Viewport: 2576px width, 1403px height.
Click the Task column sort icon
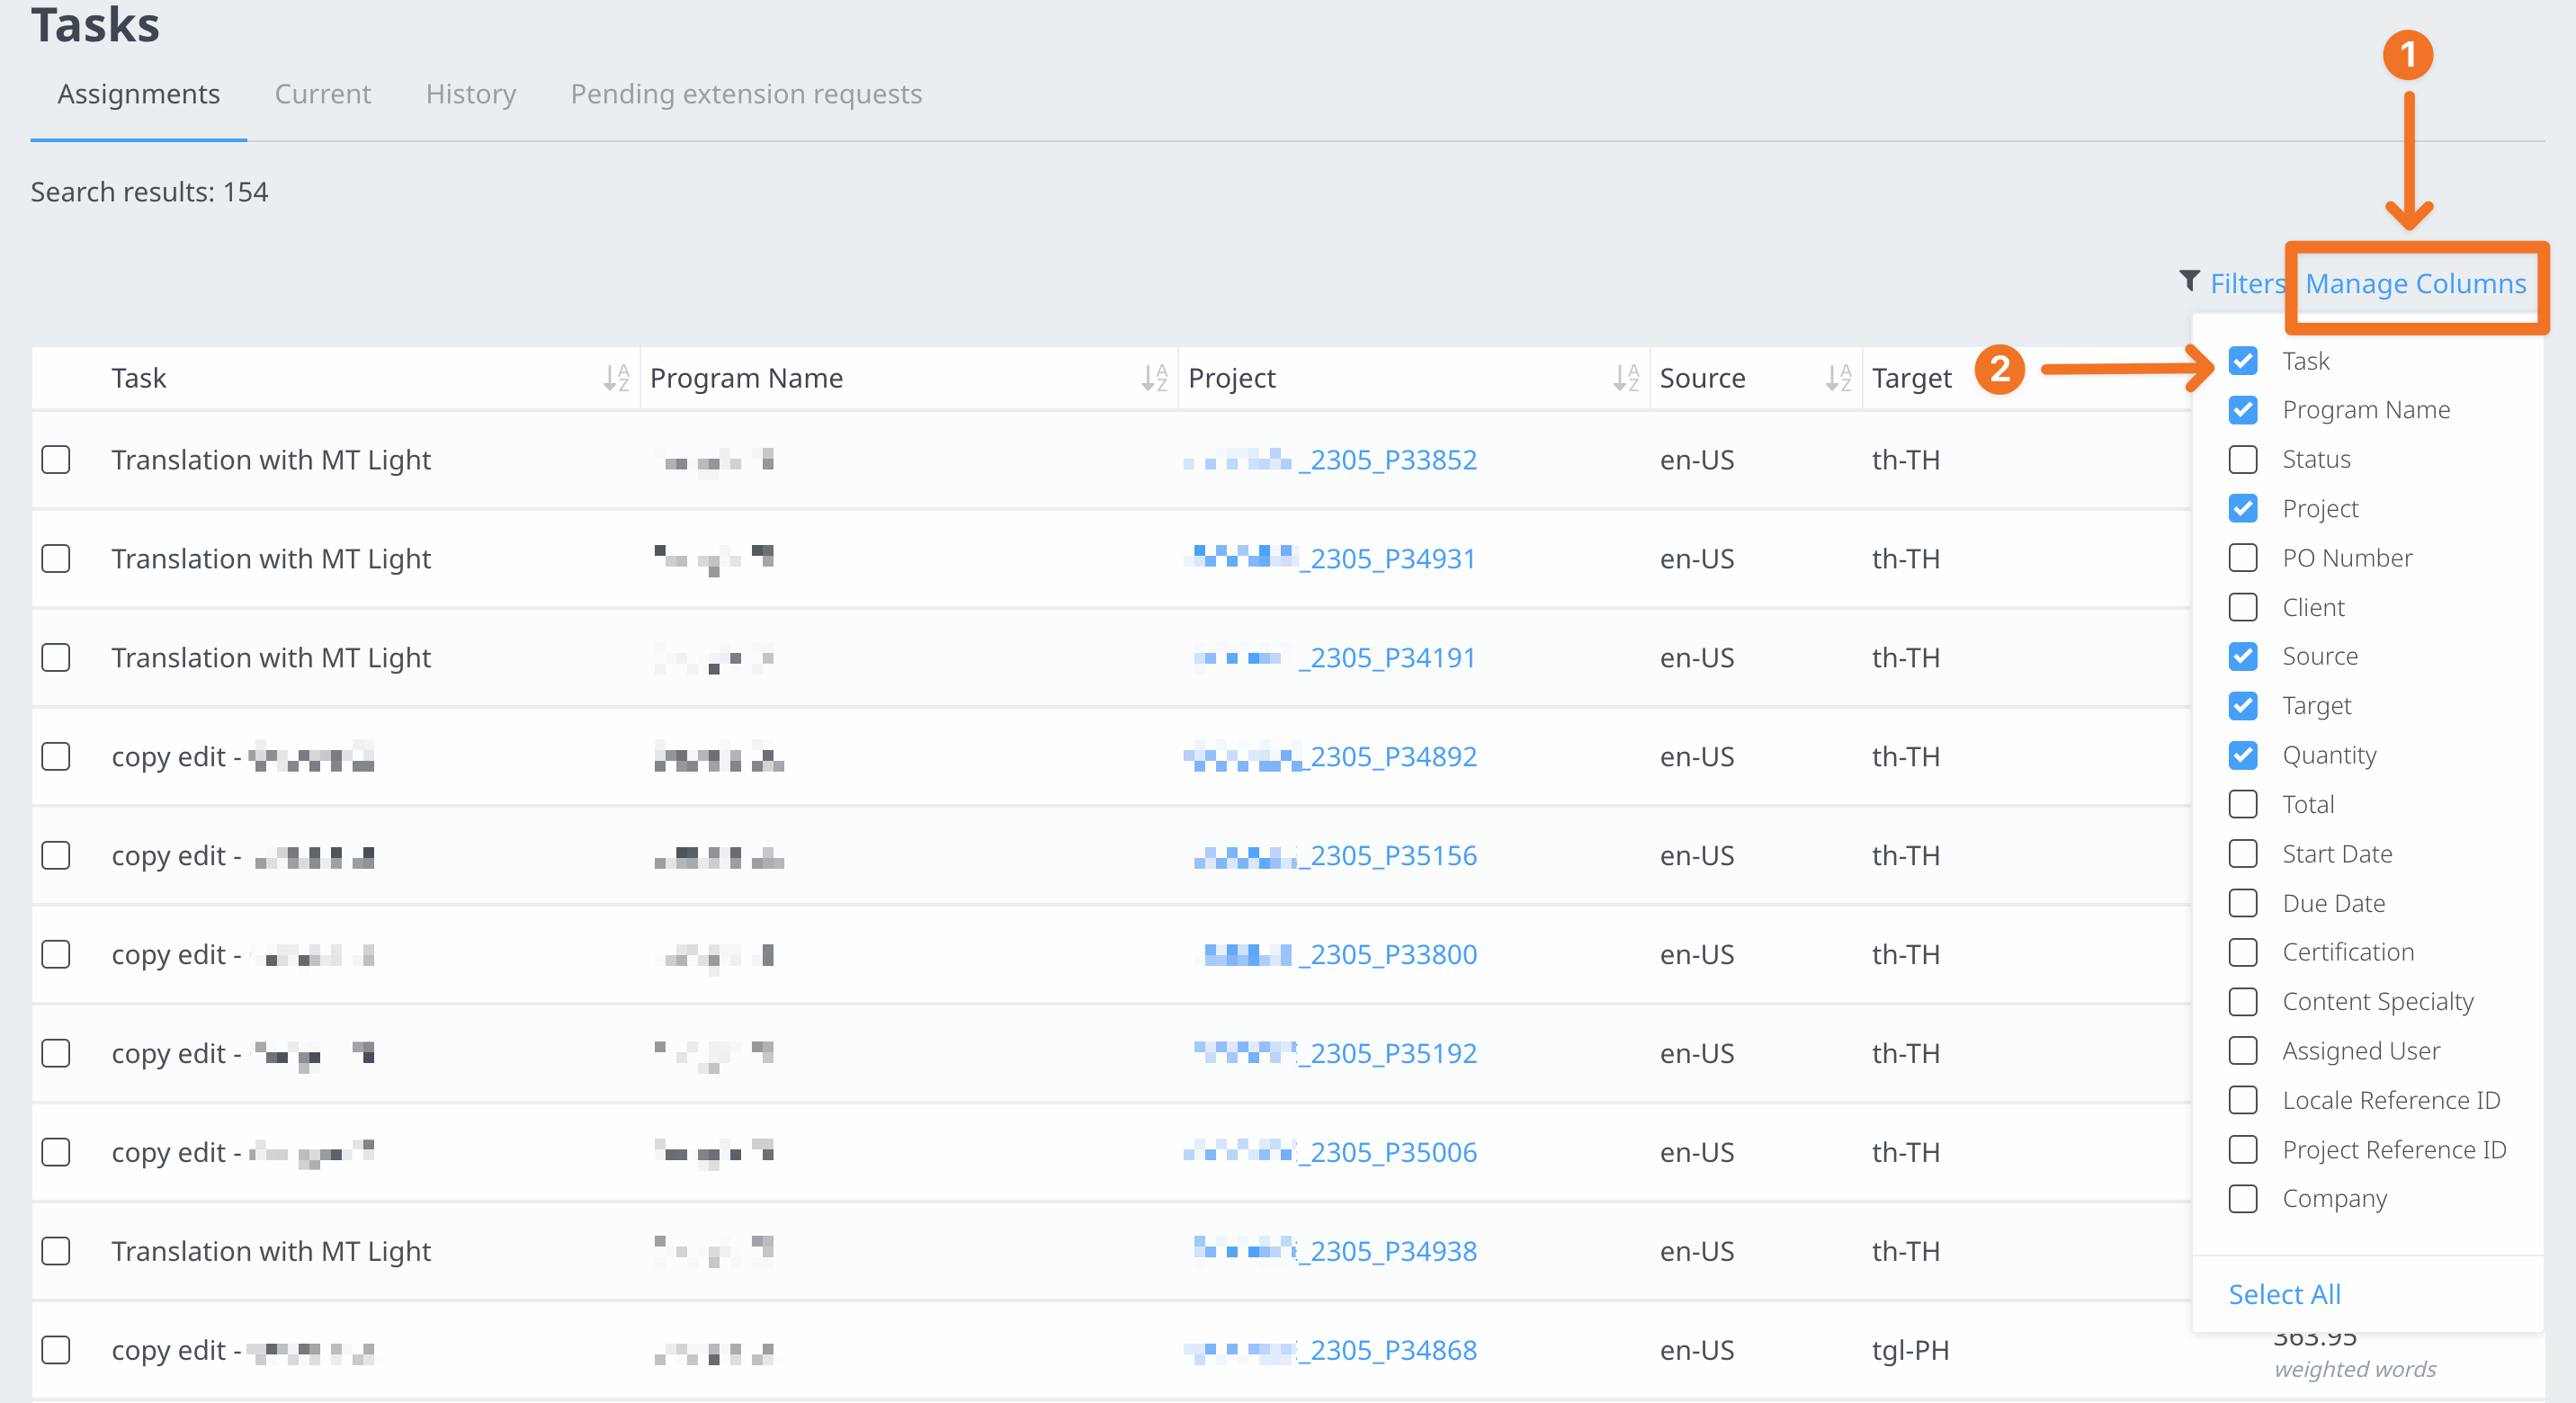tap(616, 378)
